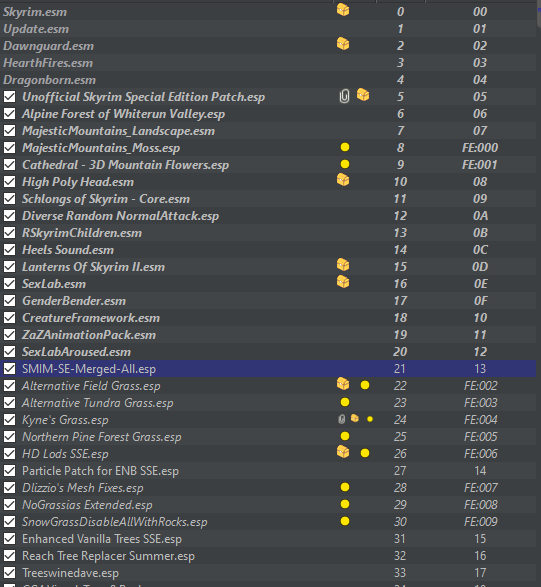541x587 pixels.
Task: Click mod index FE:009 on the SnowGrassDisableAllWithRocks row
Action: coord(481,522)
